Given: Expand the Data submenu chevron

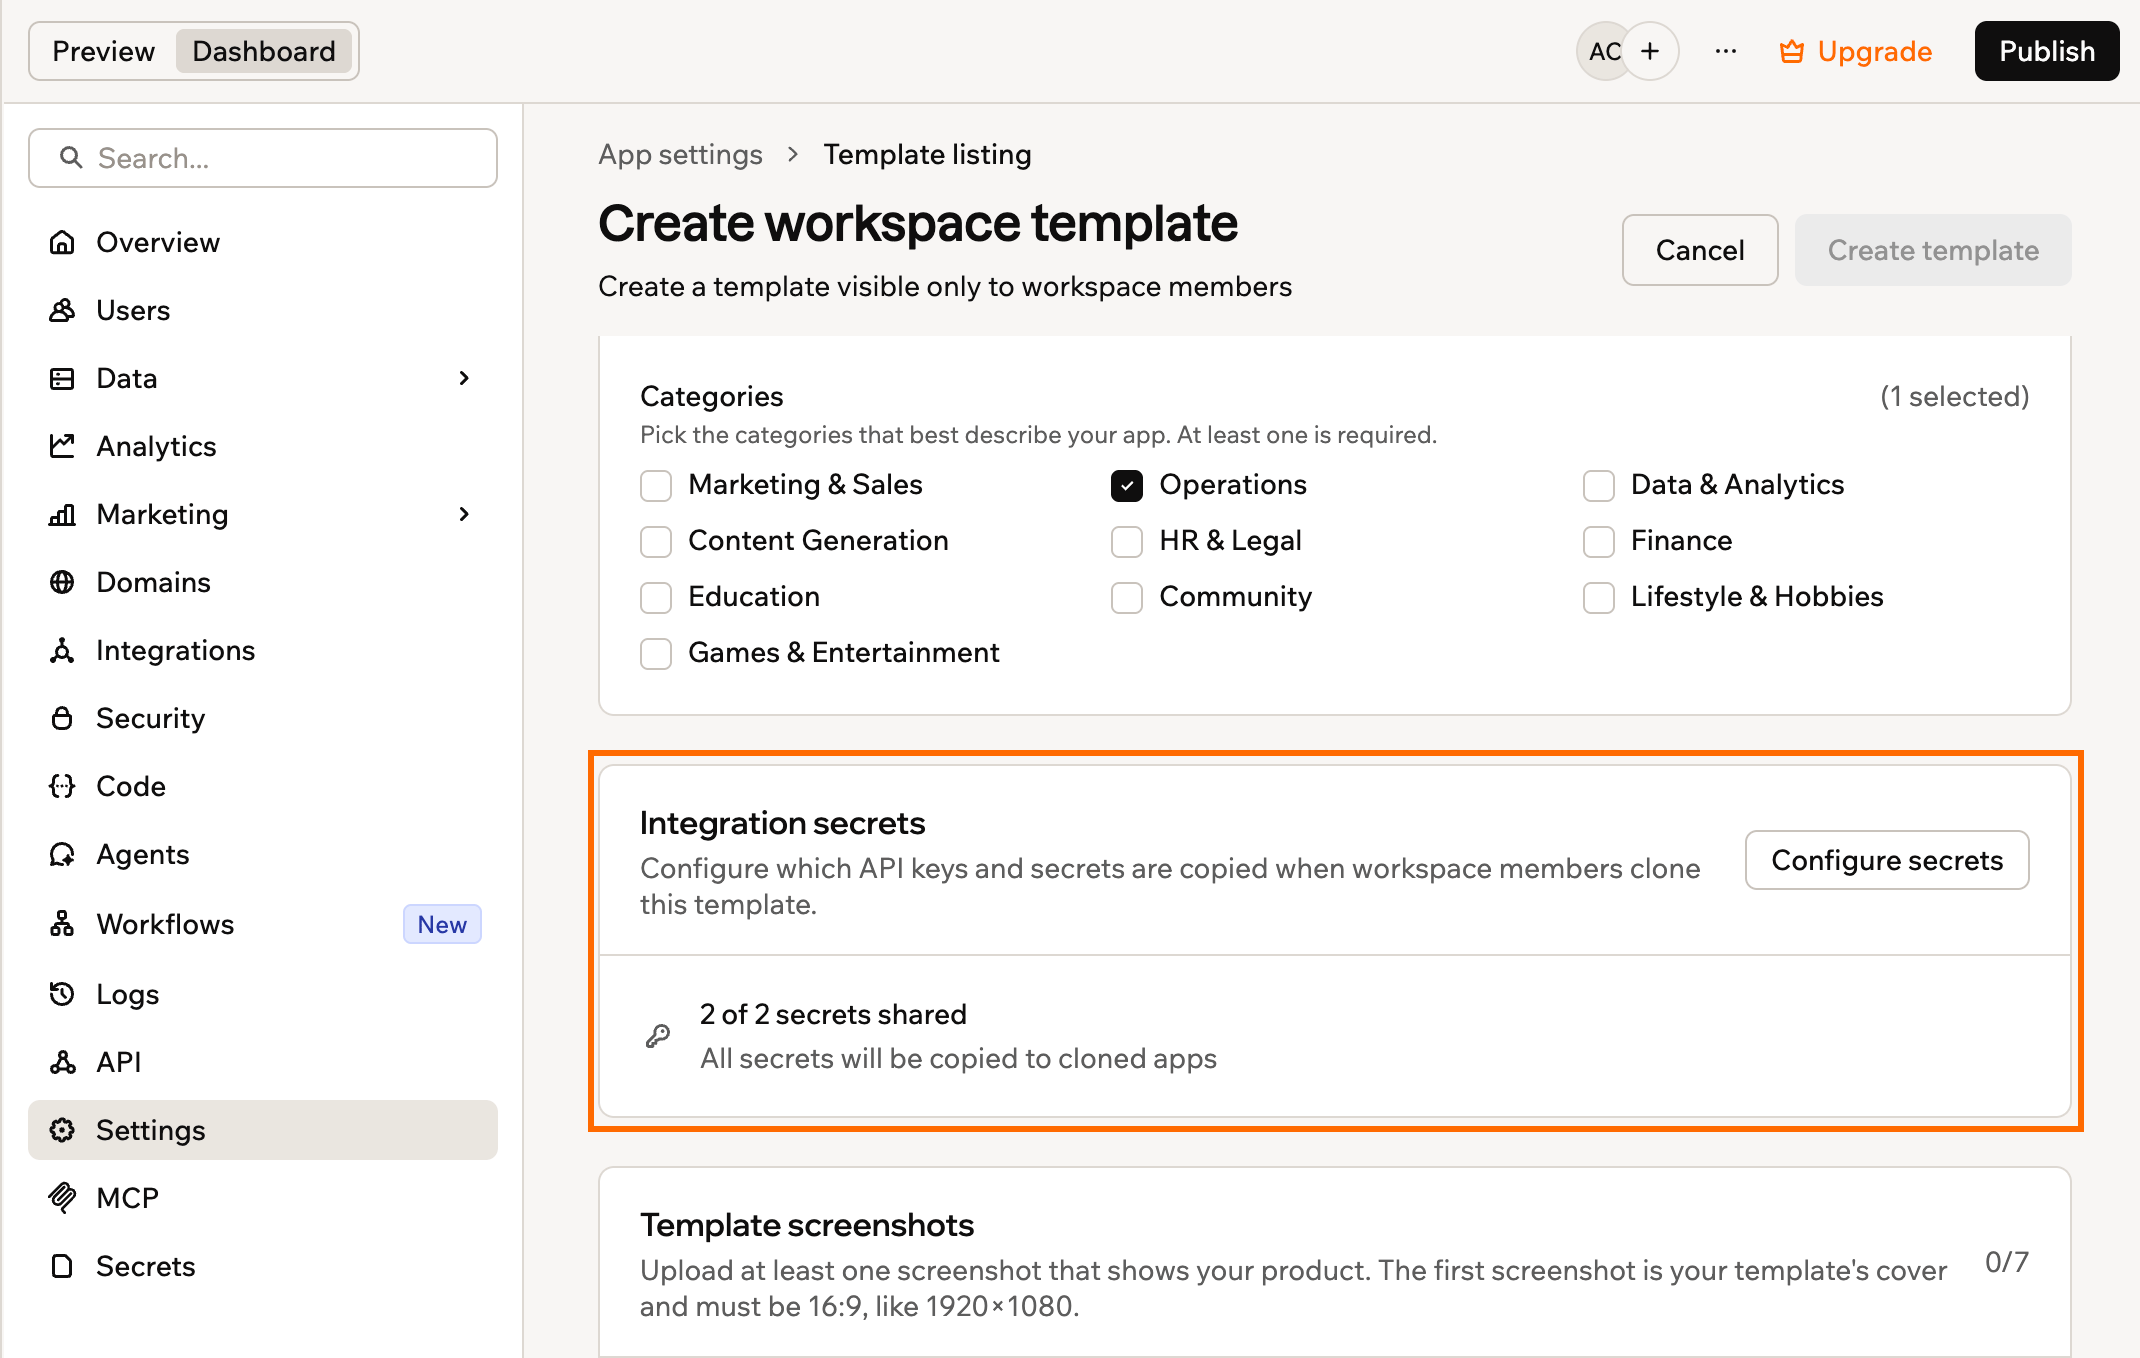Looking at the screenshot, I should [464, 378].
